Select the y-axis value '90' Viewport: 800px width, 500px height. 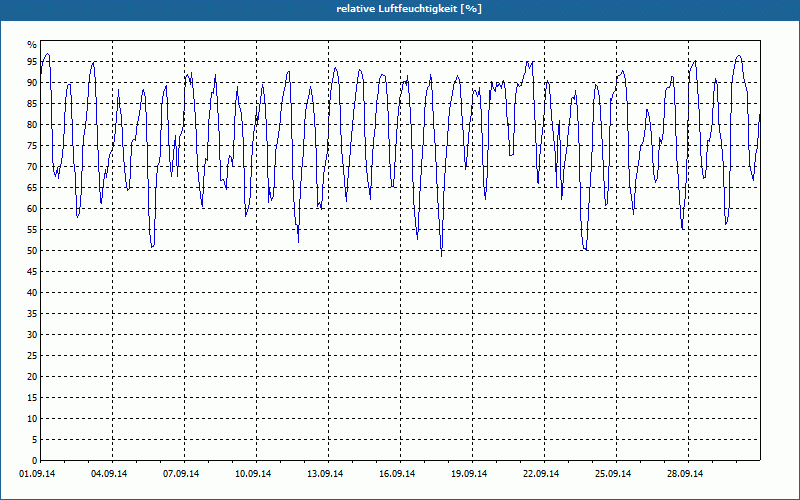pos(32,83)
